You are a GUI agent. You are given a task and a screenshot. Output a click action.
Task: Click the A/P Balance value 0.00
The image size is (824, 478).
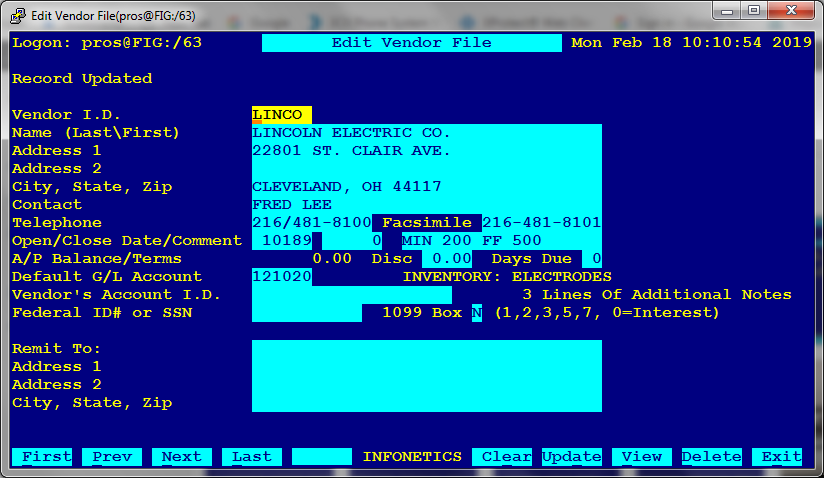tap(332, 258)
